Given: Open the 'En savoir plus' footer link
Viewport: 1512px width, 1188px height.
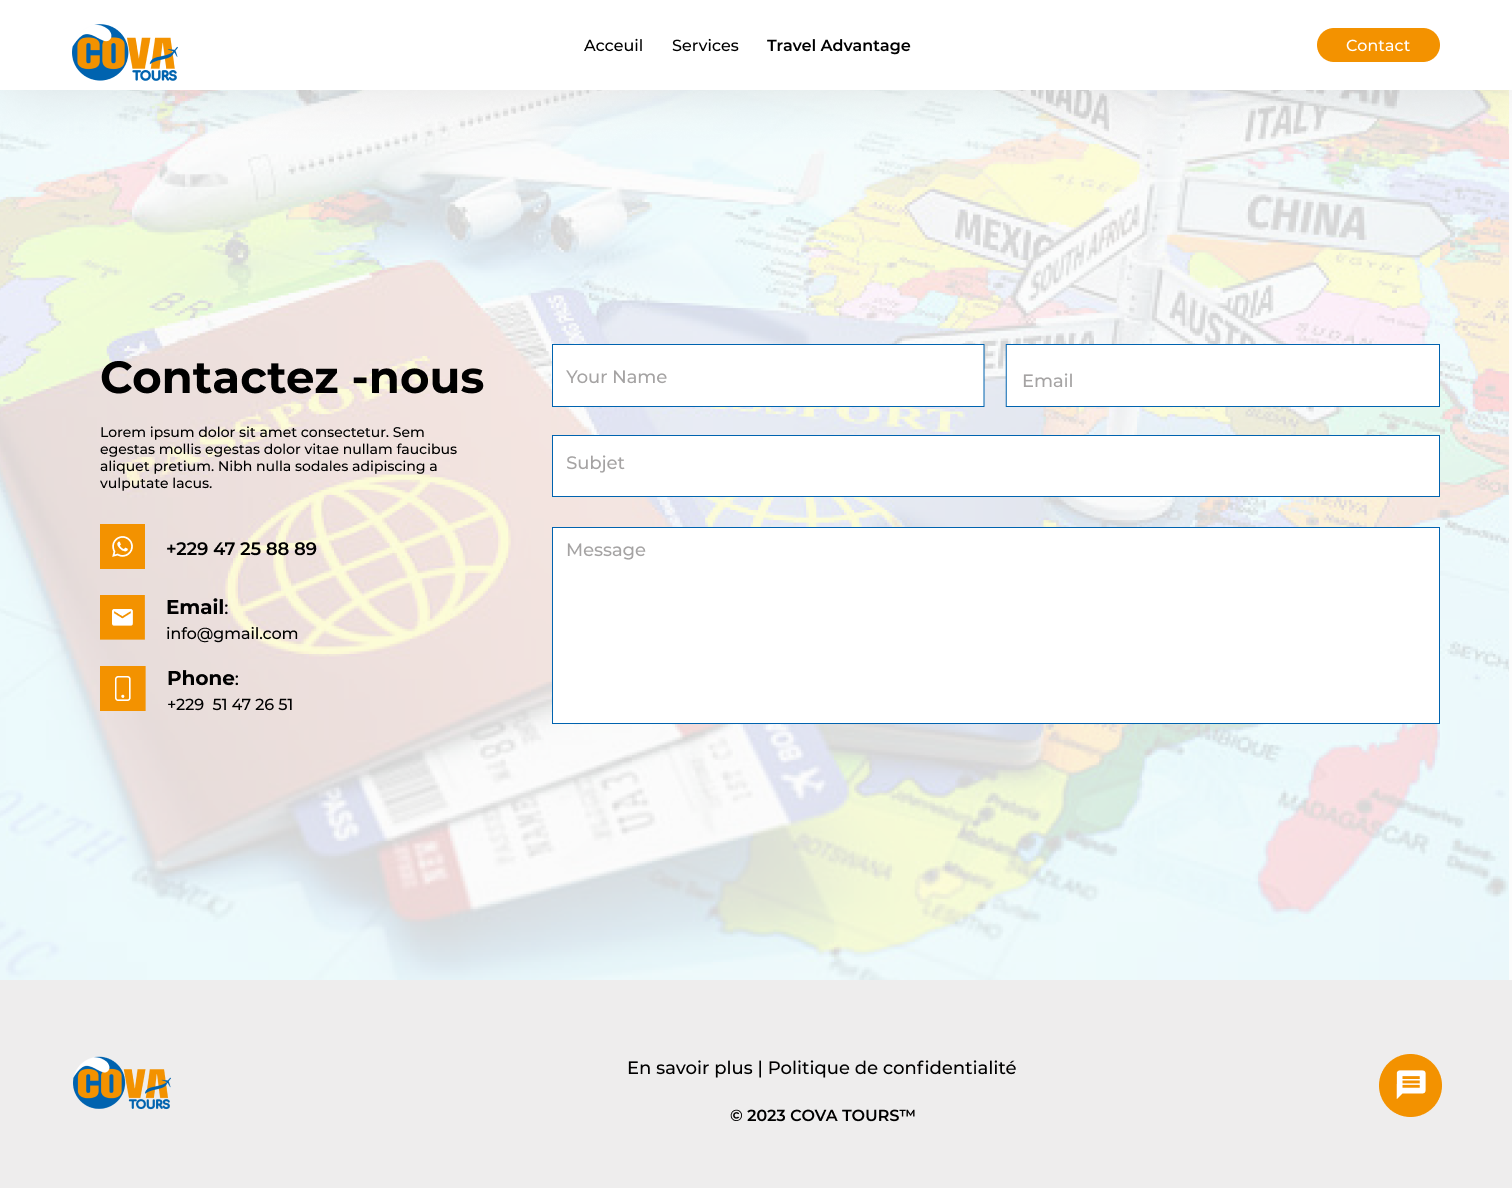Looking at the screenshot, I should point(690,1068).
